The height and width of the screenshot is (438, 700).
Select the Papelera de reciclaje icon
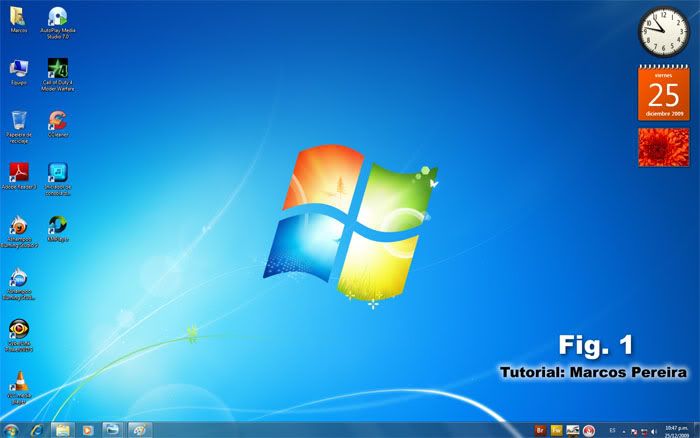19,127
